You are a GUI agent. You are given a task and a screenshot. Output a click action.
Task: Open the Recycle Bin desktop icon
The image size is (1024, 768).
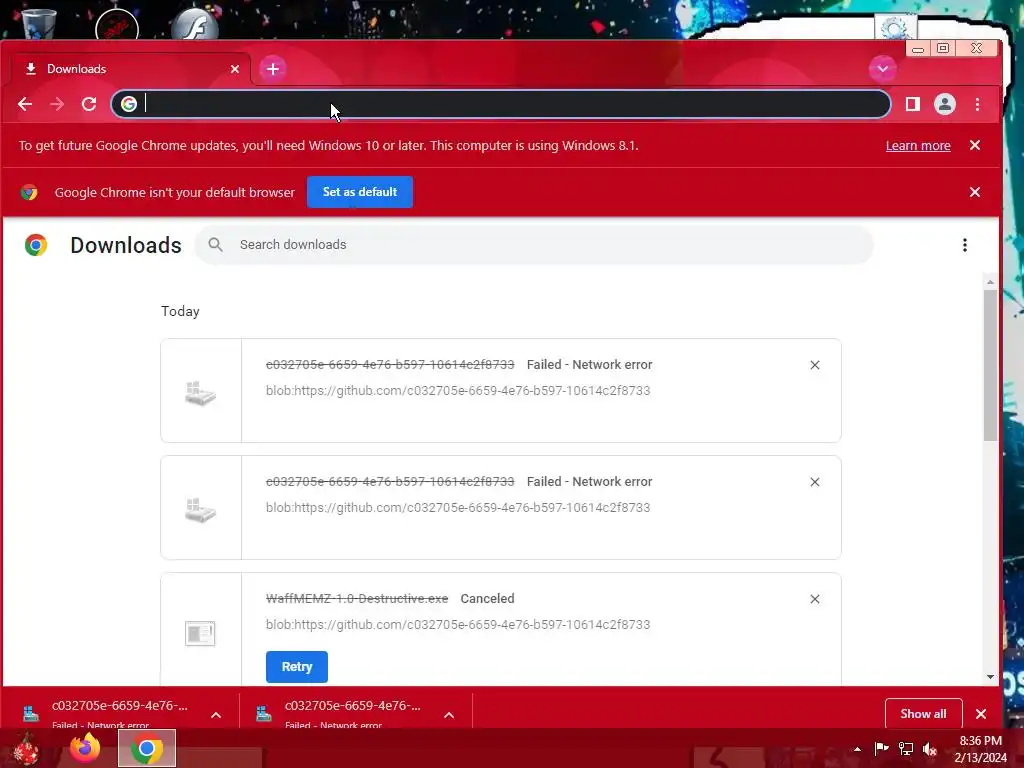click(x=39, y=22)
